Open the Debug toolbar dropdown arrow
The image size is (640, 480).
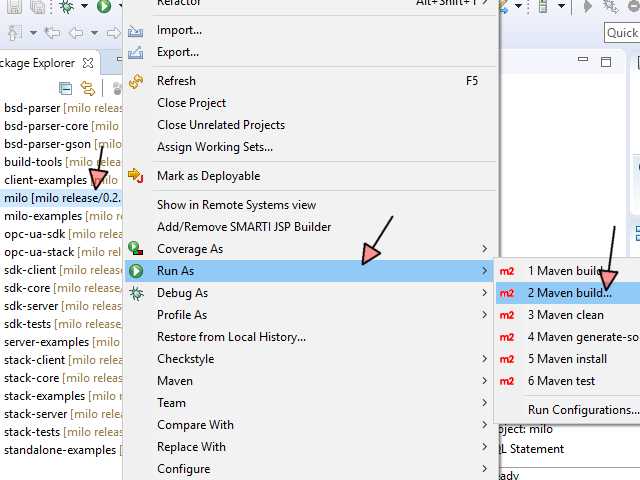pos(82,7)
